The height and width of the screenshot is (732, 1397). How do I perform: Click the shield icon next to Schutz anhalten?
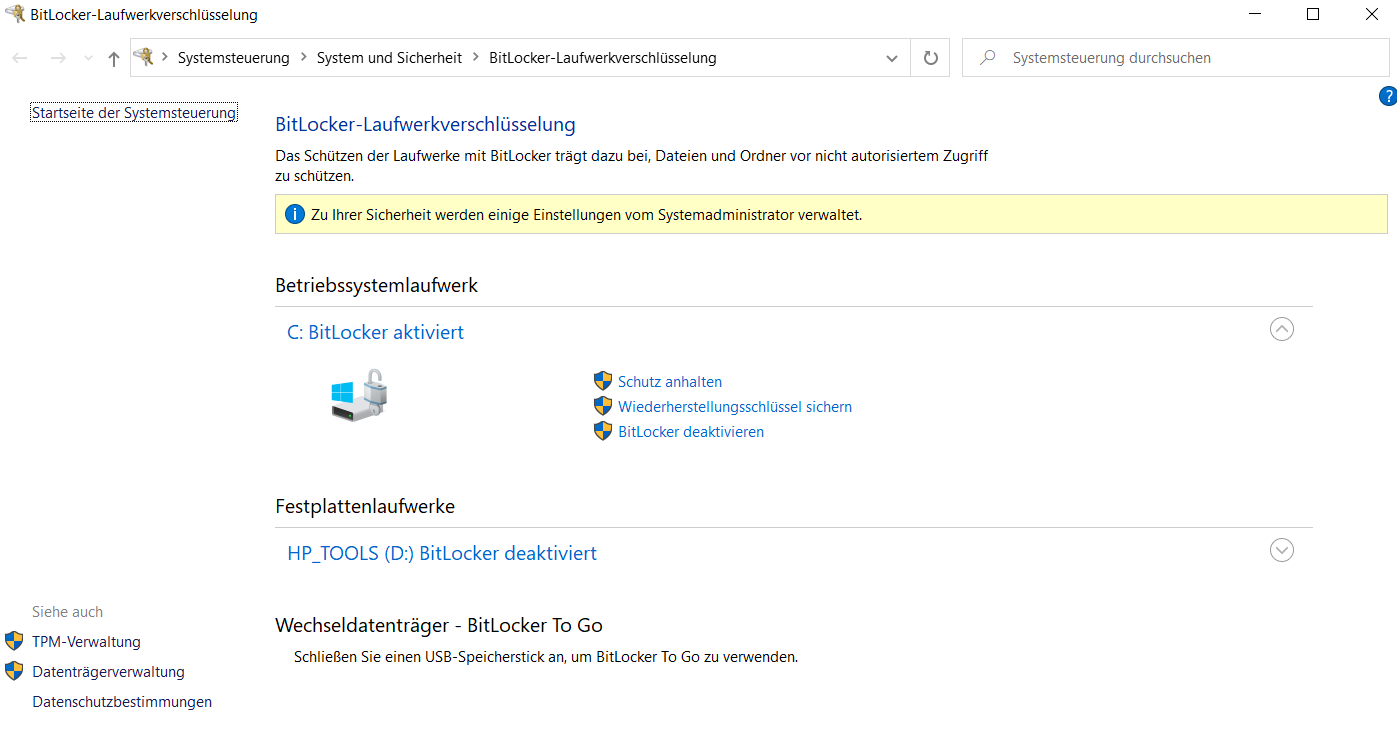pyautogui.click(x=602, y=381)
